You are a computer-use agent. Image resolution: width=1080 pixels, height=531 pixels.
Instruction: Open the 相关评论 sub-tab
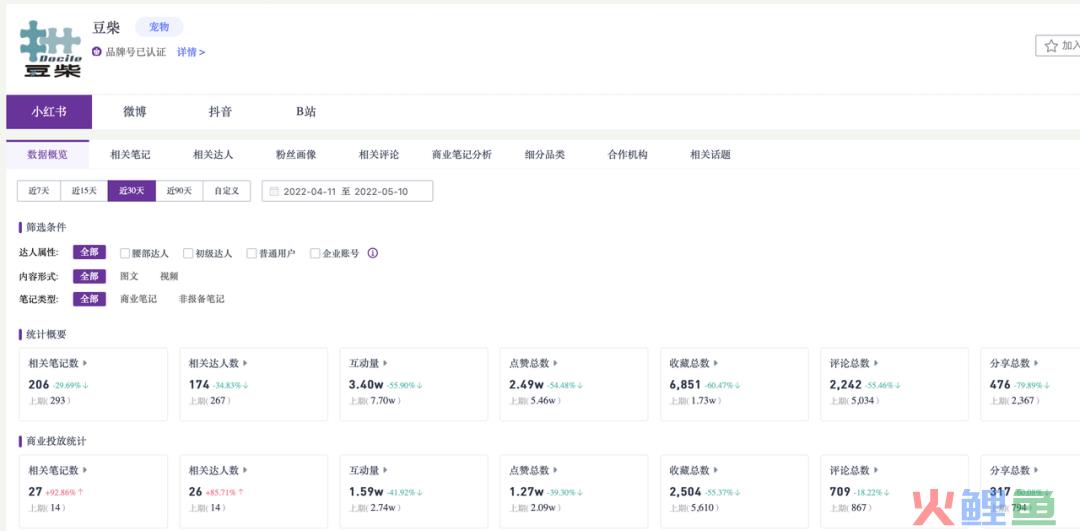pos(379,155)
